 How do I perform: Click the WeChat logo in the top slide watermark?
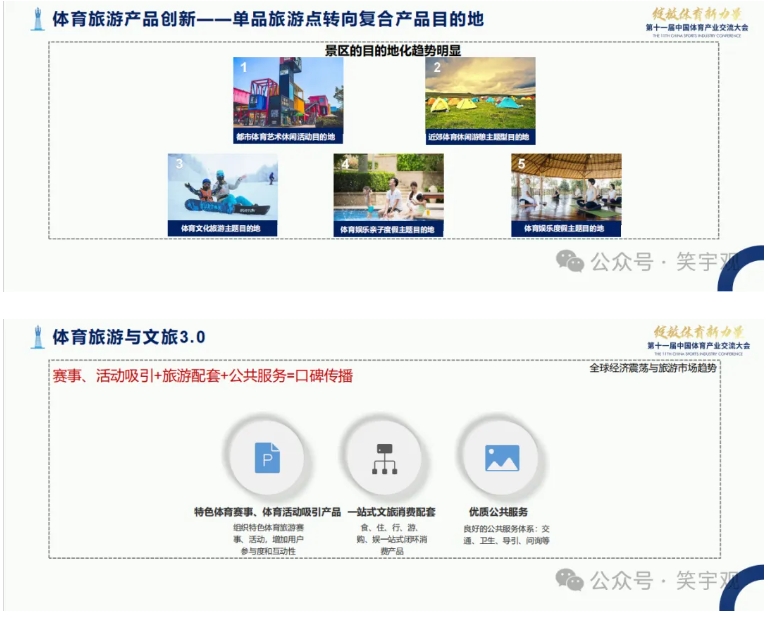(570, 261)
